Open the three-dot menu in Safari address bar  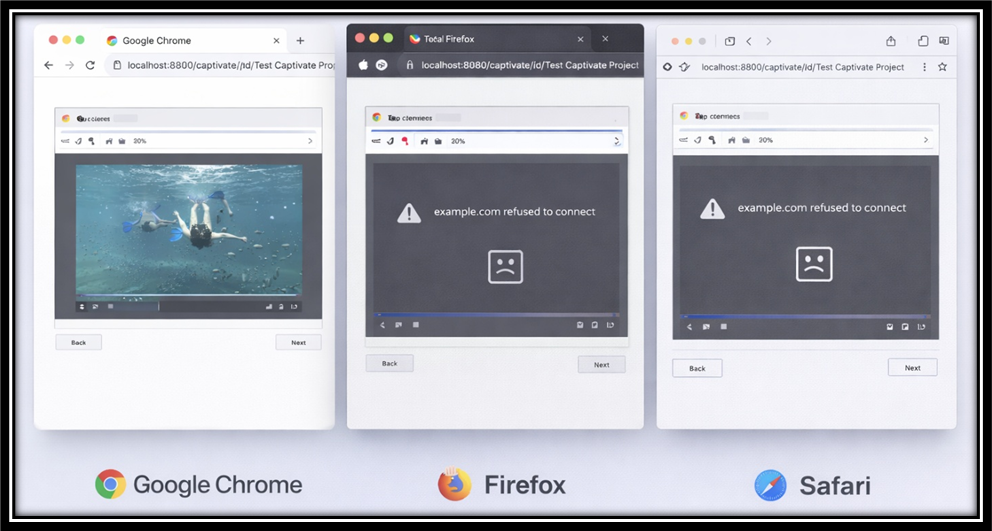(924, 67)
